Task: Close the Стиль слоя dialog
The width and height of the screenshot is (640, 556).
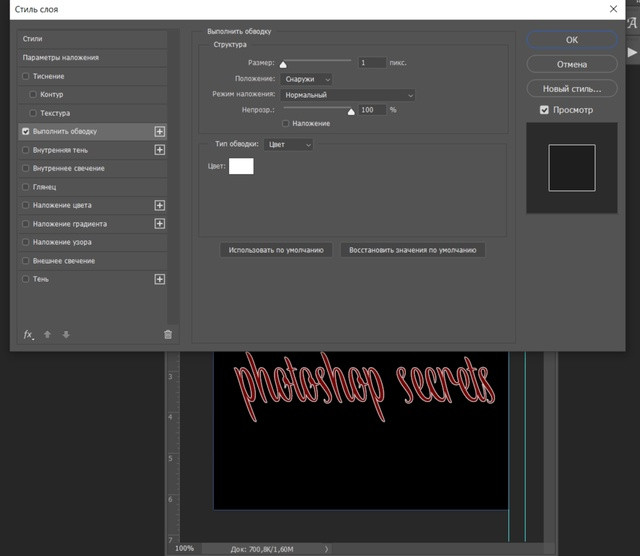Action: (613, 9)
